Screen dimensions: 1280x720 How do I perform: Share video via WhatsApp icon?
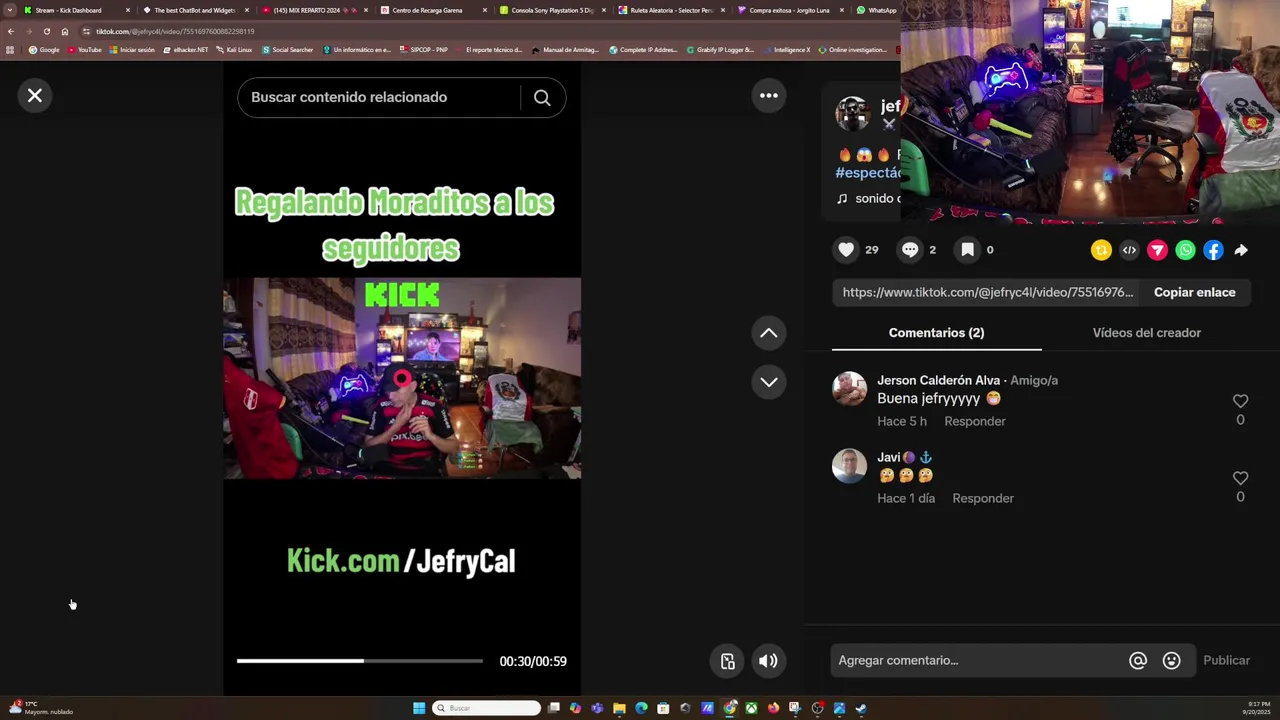pos(1185,250)
